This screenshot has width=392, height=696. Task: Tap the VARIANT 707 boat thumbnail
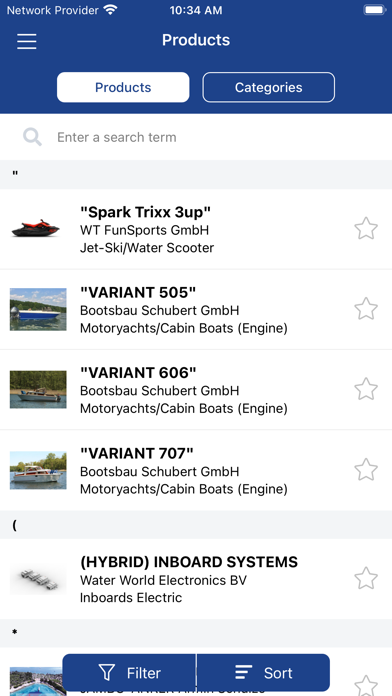38,470
